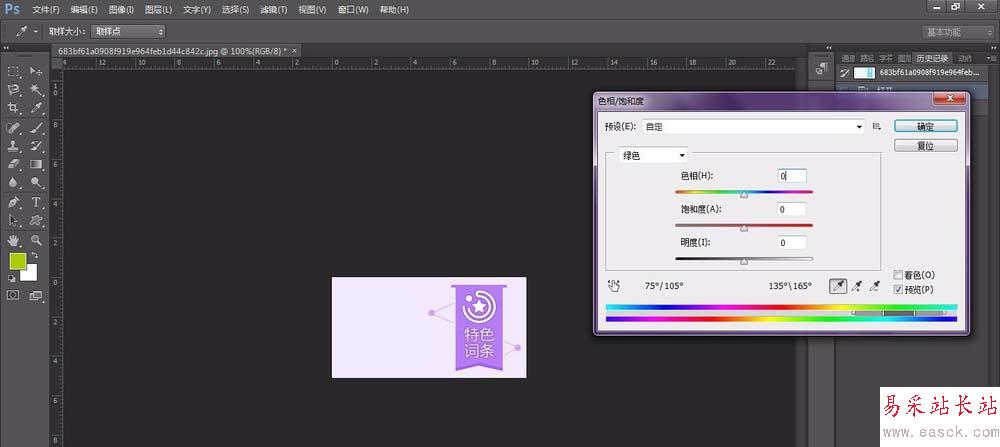Pick the Hand tool in toolbox

pos(14,240)
